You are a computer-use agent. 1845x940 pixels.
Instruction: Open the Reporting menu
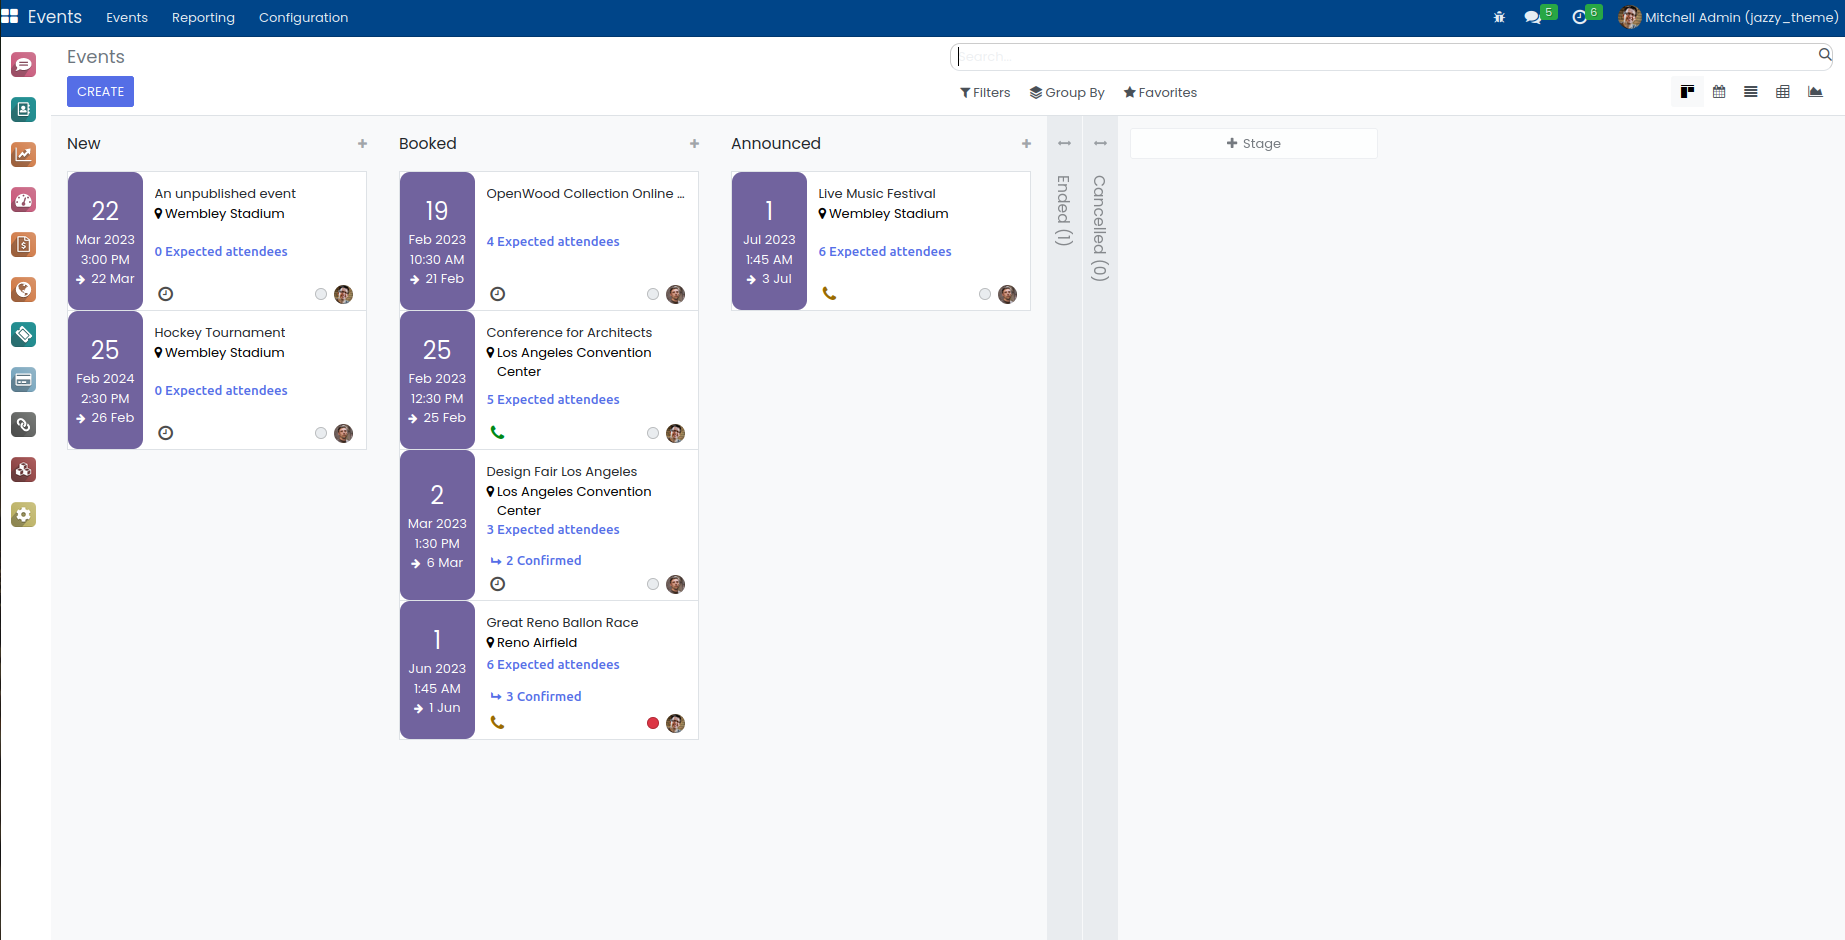coord(203,17)
